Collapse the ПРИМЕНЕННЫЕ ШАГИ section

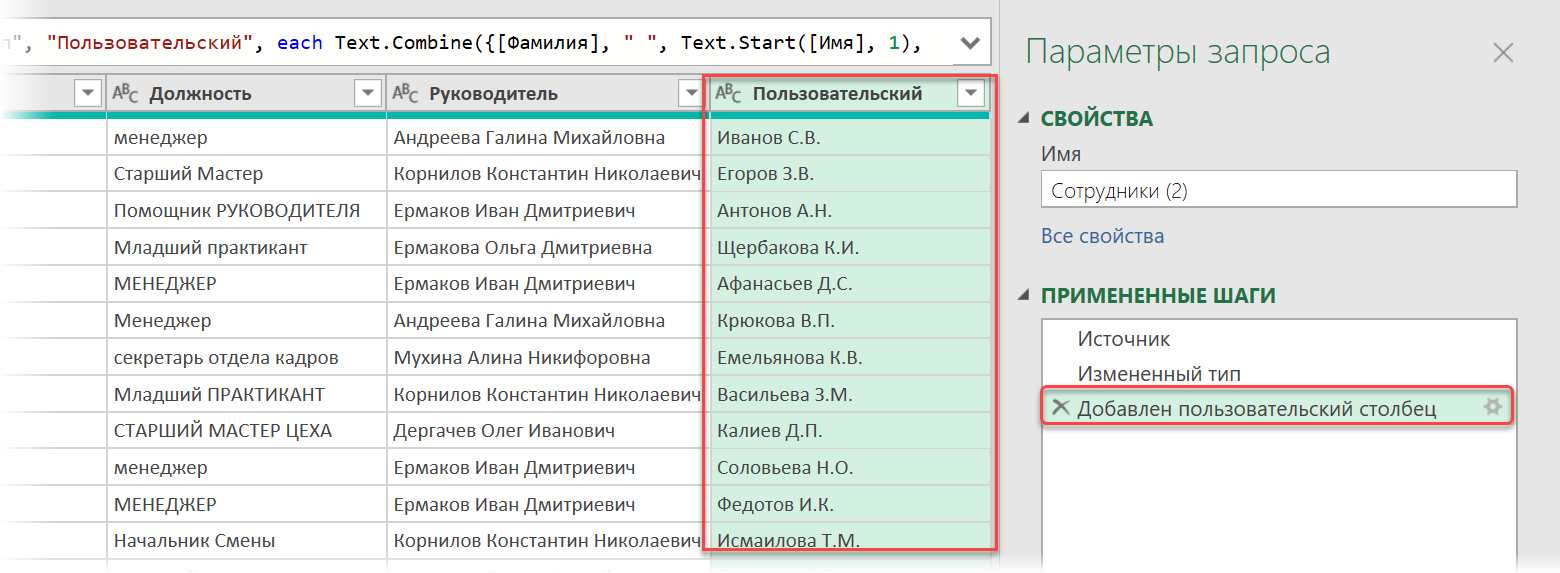[1023, 295]
